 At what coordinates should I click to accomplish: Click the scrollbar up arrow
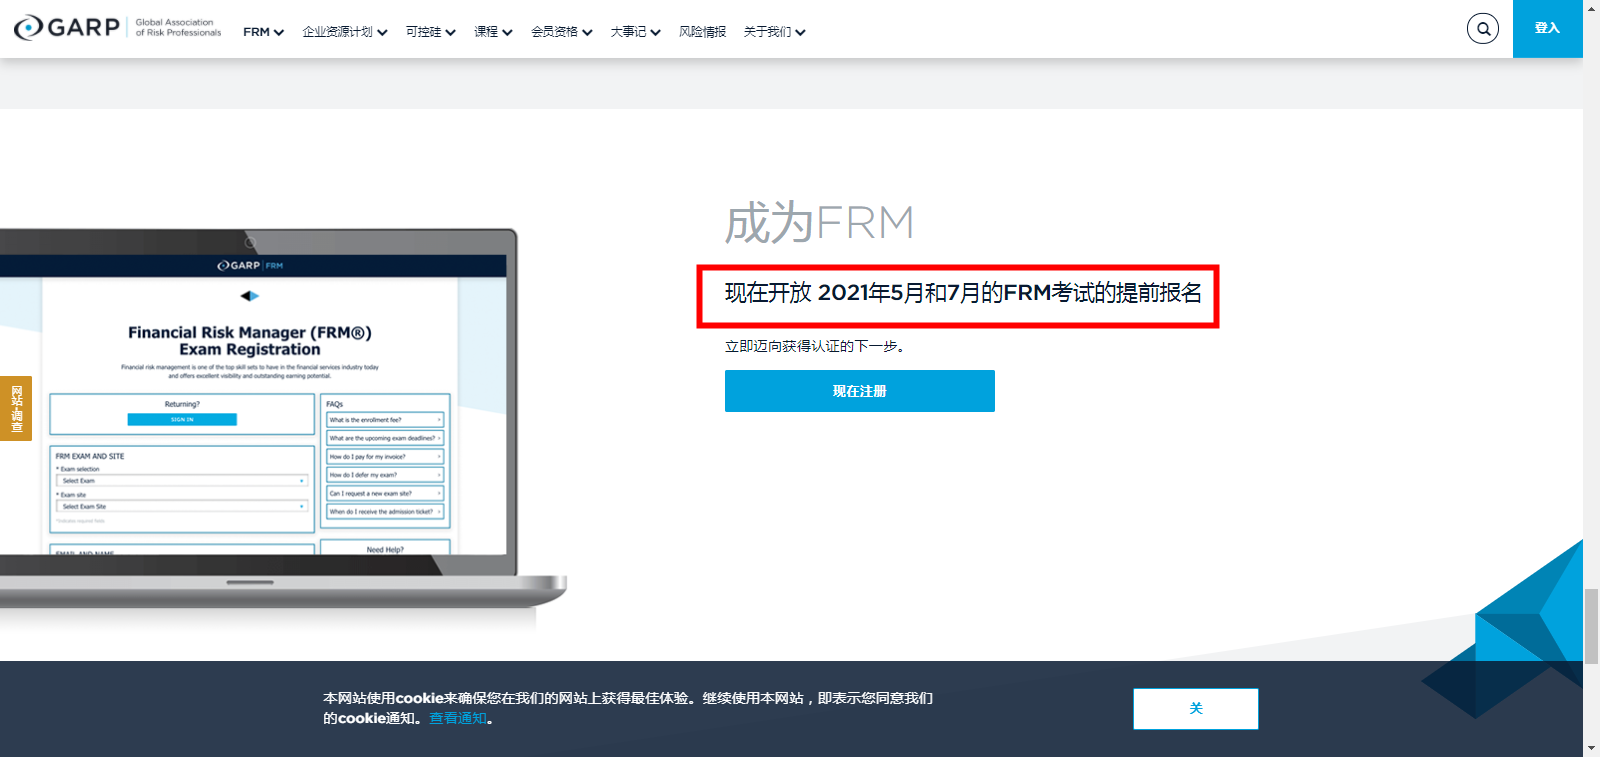1591,7
